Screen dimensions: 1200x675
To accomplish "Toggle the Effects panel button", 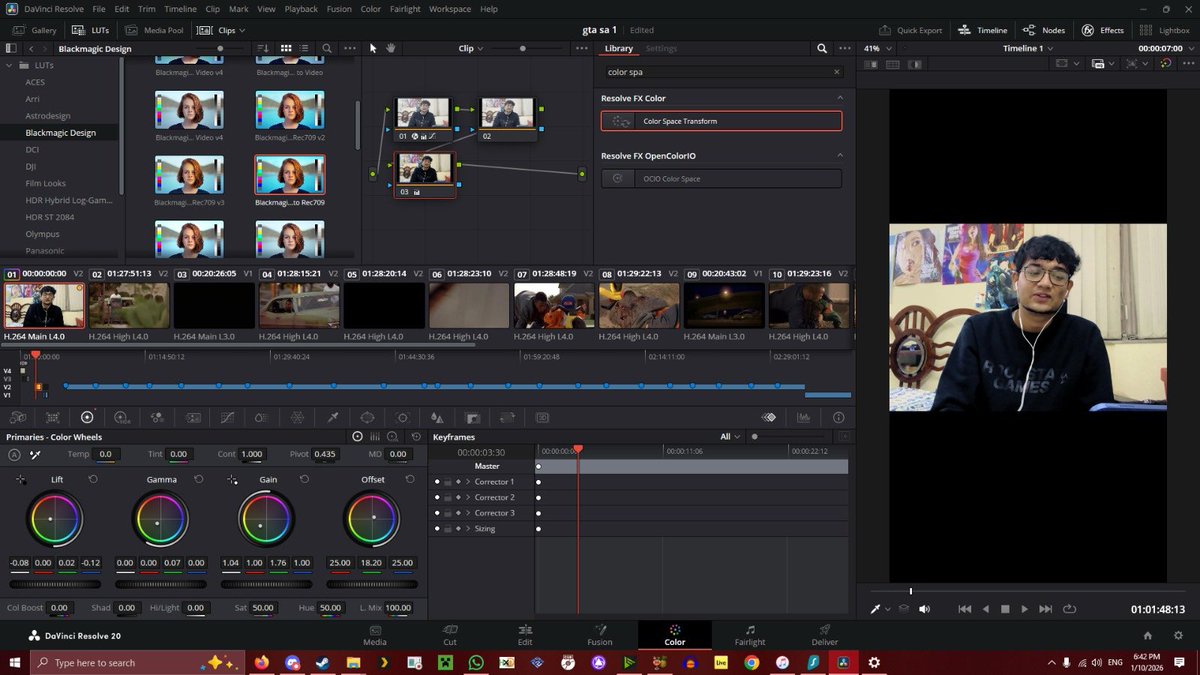I will click(x=1103, y=30).
